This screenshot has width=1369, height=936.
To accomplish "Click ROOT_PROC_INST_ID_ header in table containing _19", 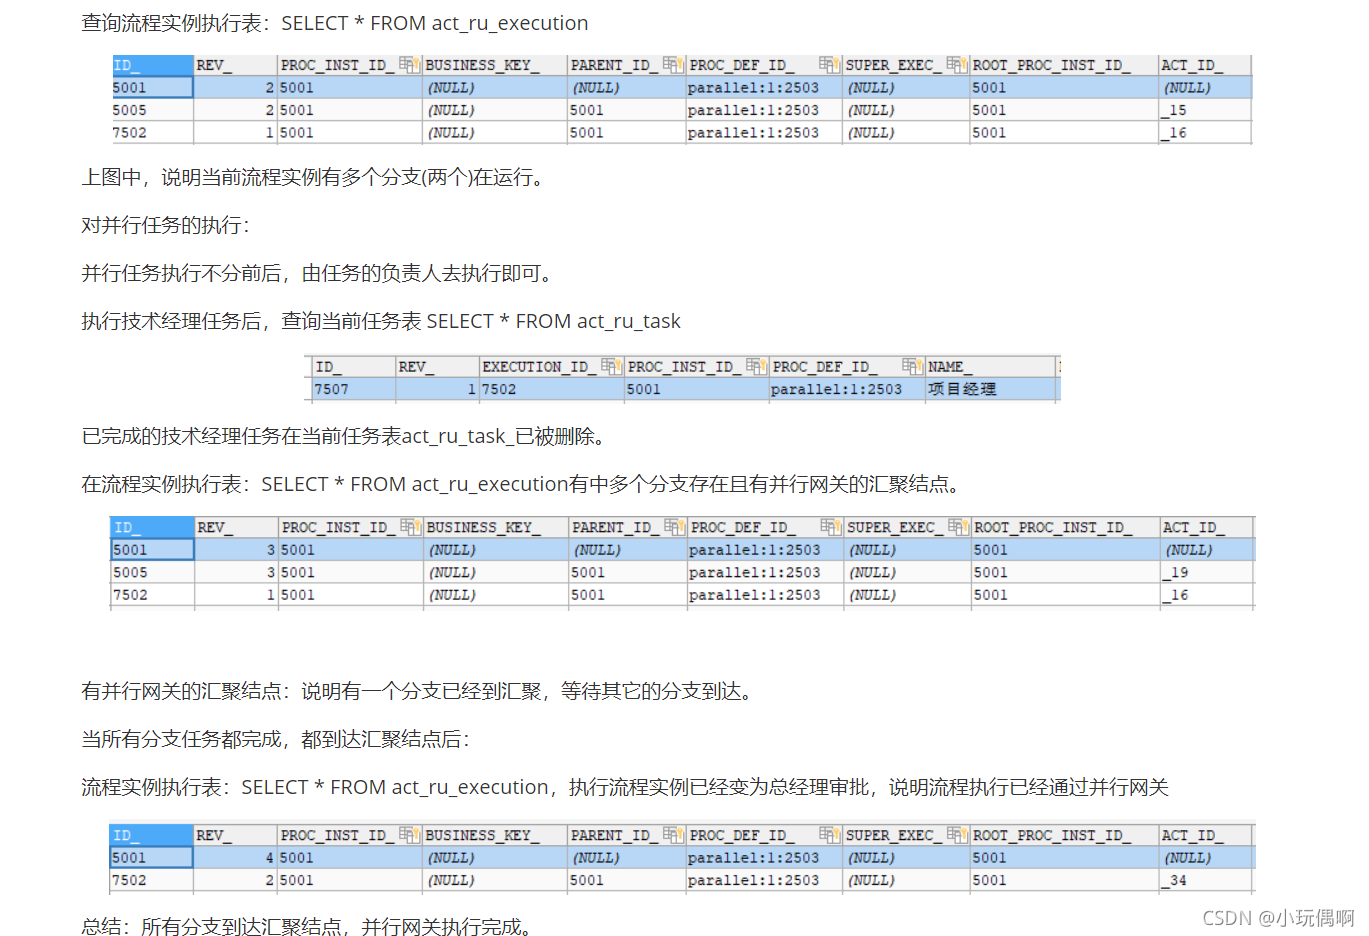I will (x=1065, y=527).
